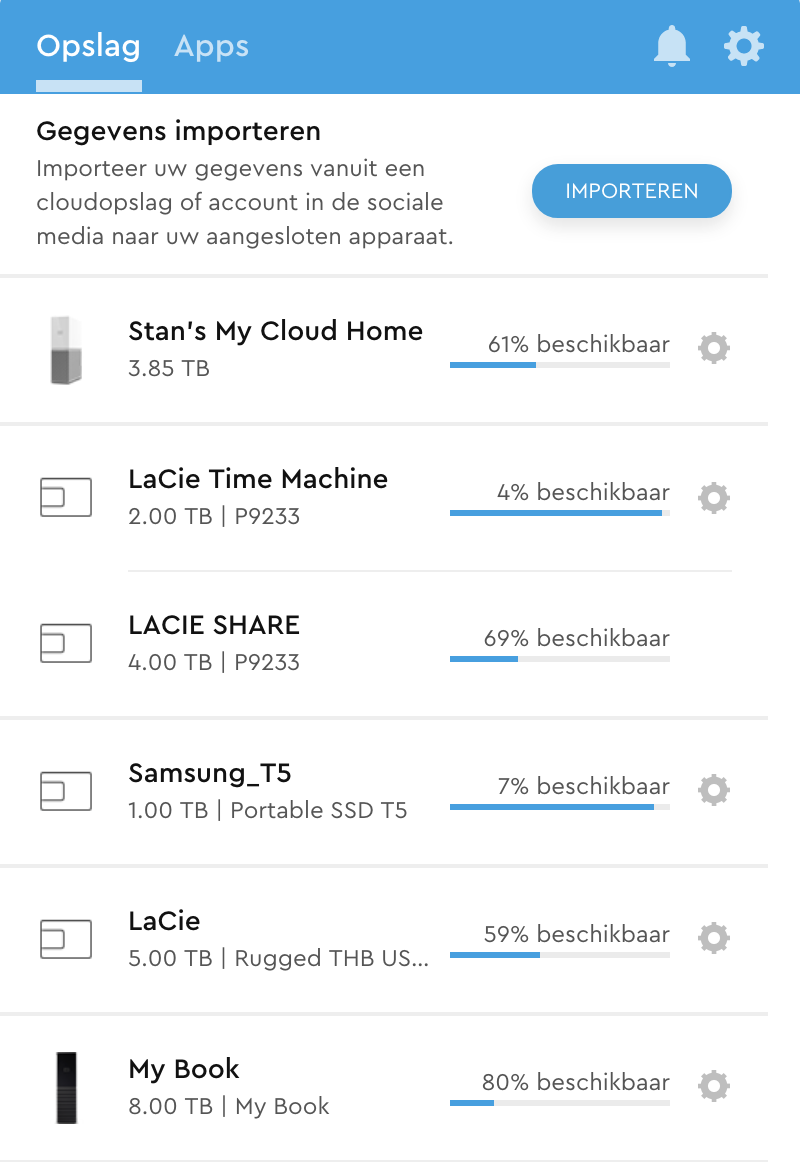Click the Samsung_T5 drive icon
800x1162 pixels.
pos(66,790)
